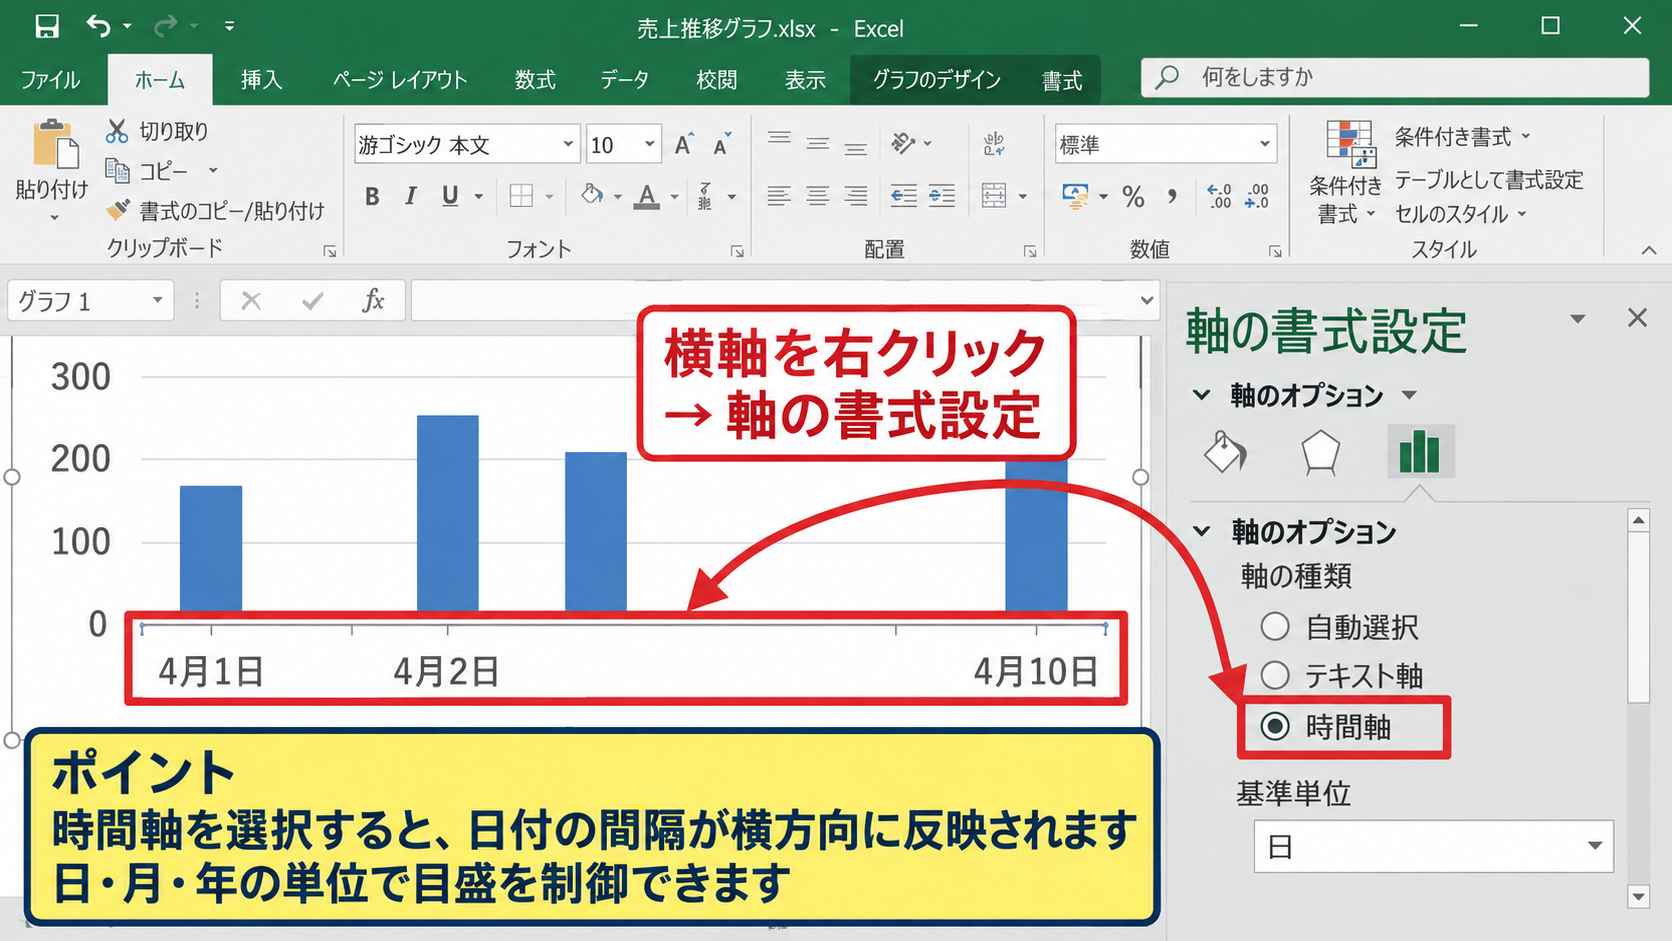Toggle Bold (B) formatting

point(372,196)
